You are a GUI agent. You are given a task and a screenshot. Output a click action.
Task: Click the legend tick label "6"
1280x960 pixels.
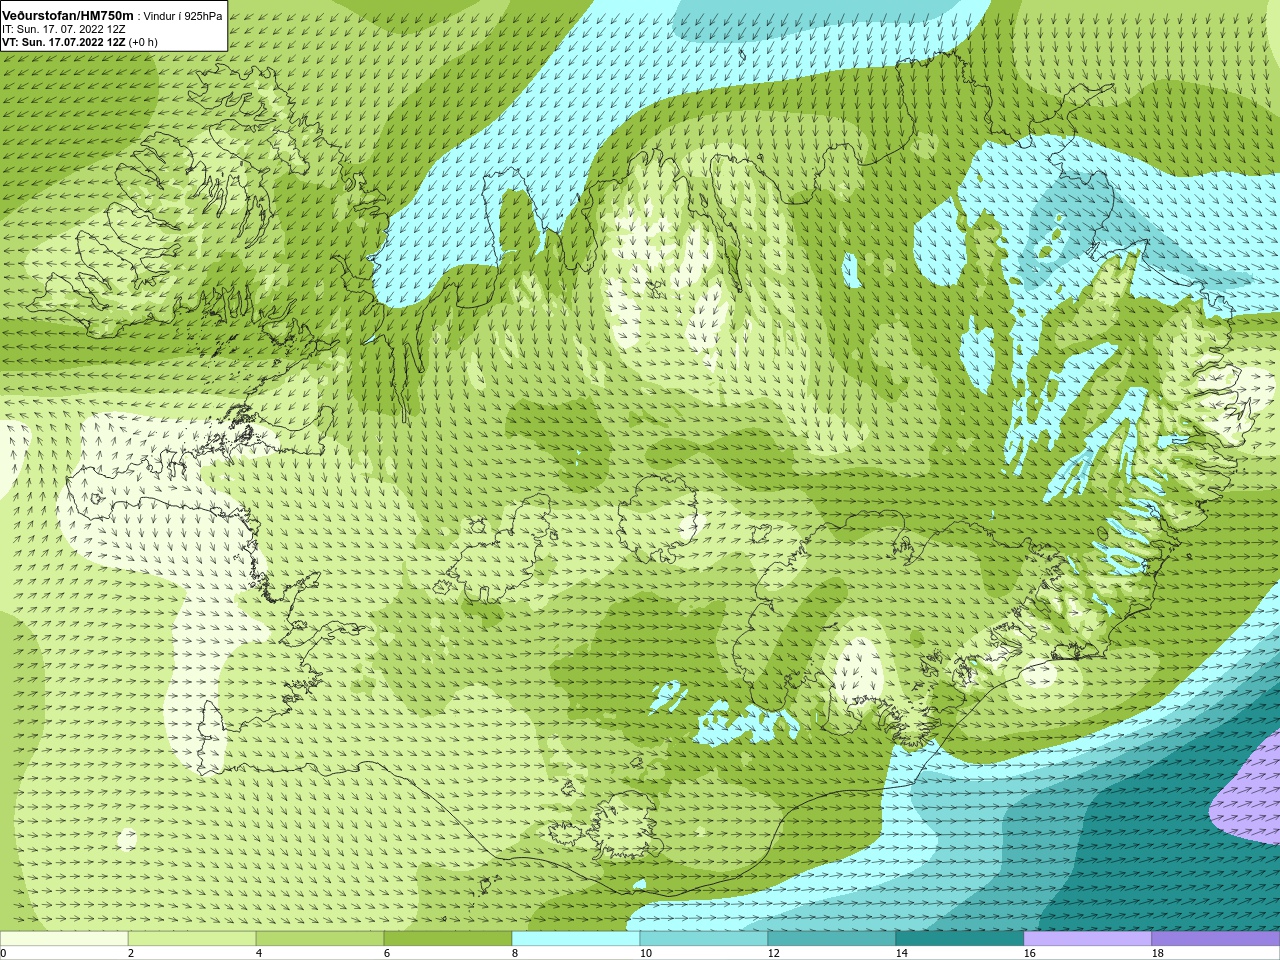387,953
